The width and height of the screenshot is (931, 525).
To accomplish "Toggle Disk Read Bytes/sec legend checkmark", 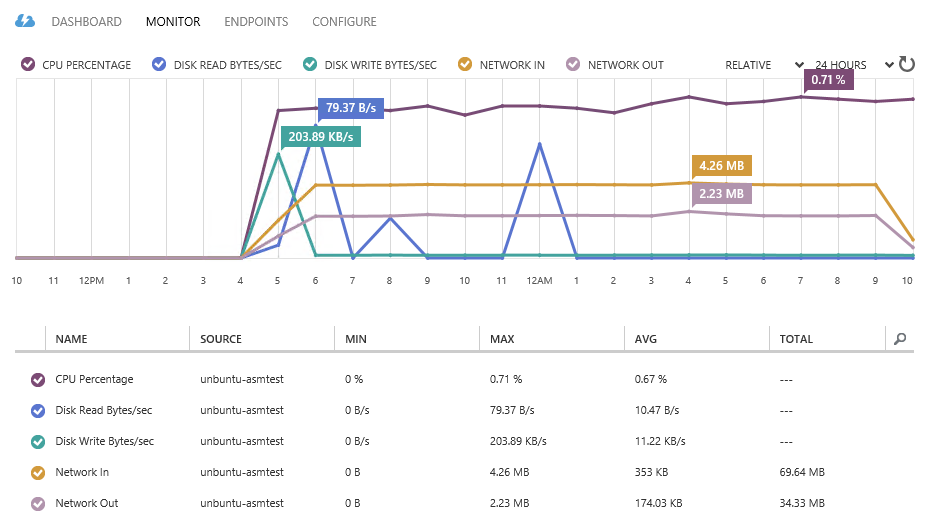I will click(159, 65).
